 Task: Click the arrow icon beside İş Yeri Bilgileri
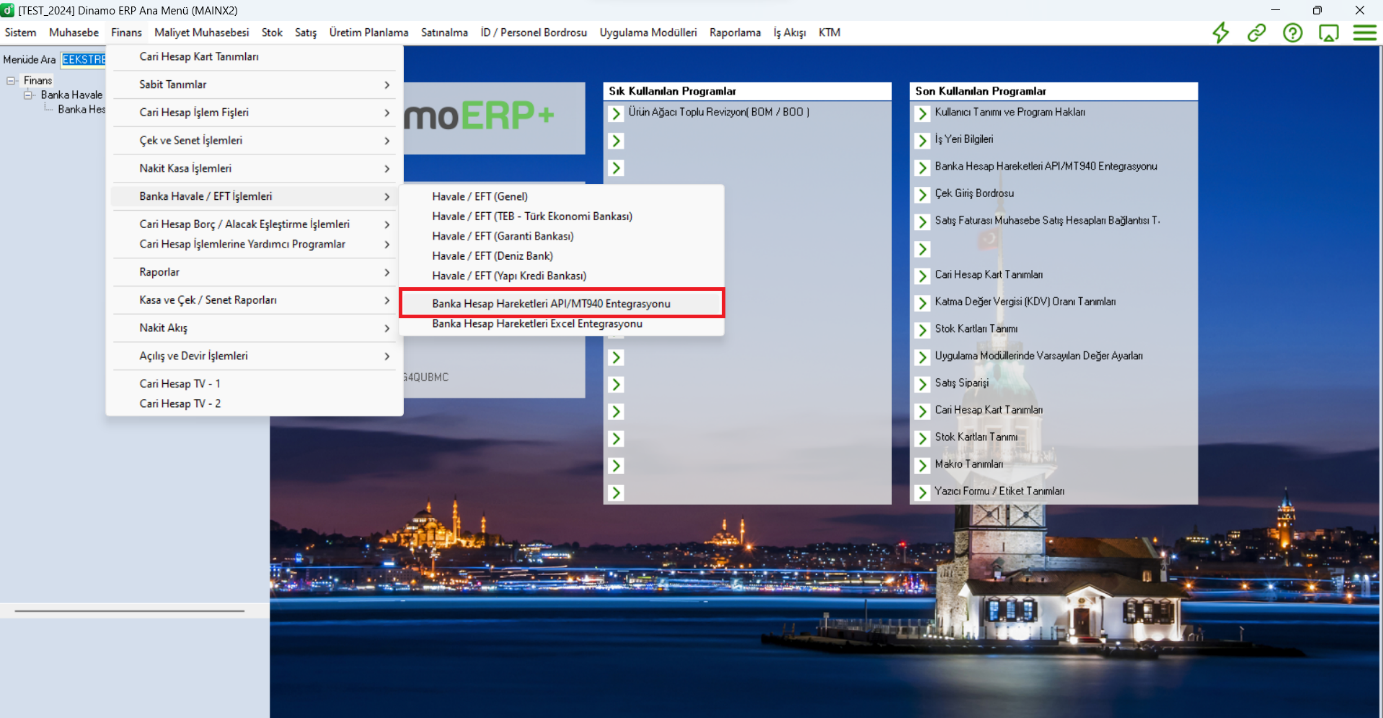coord(922,140)
